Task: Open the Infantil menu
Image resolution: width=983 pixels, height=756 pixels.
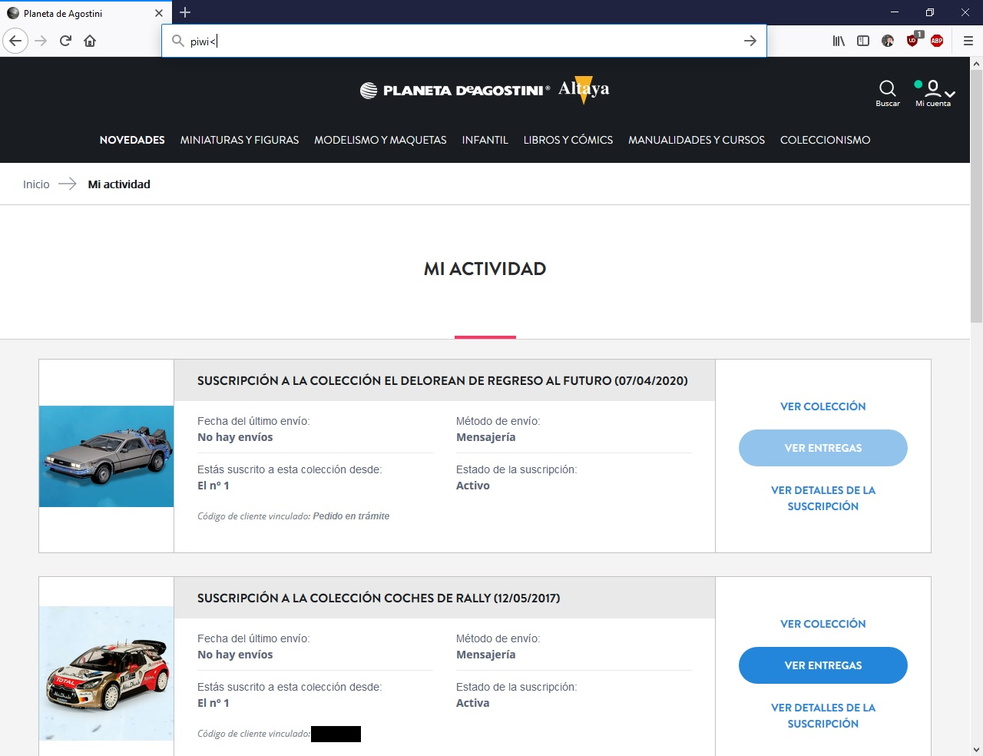Action: [485, 140]
